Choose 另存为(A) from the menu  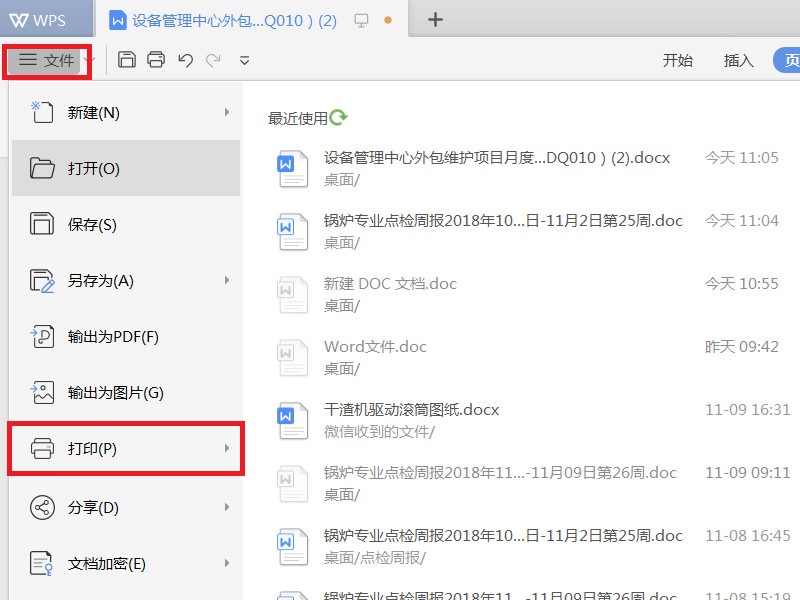click(x=126, y=280)
